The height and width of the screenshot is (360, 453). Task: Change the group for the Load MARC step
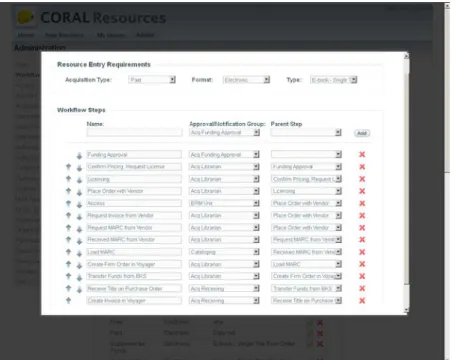[224, 252]
